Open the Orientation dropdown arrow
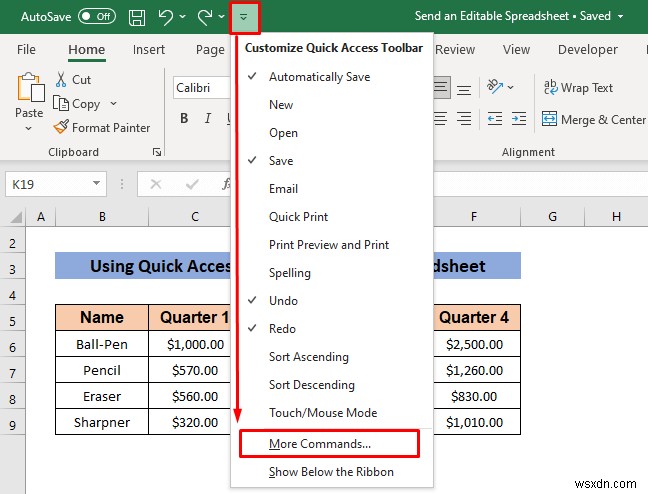648x494 pixels. 511,87
